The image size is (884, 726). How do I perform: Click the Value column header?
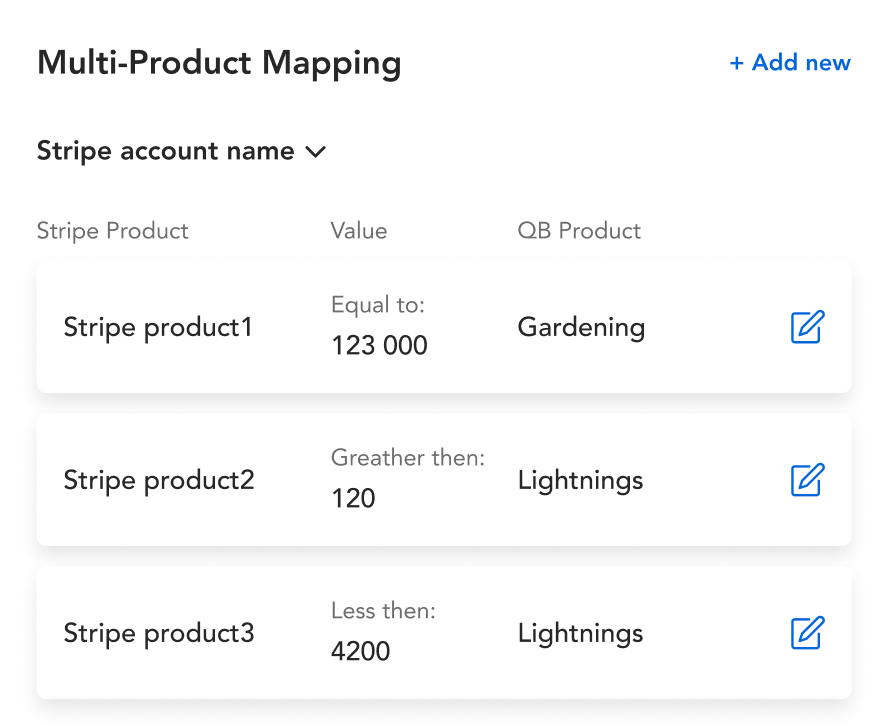pyautogui.click(x=359, y=231)
